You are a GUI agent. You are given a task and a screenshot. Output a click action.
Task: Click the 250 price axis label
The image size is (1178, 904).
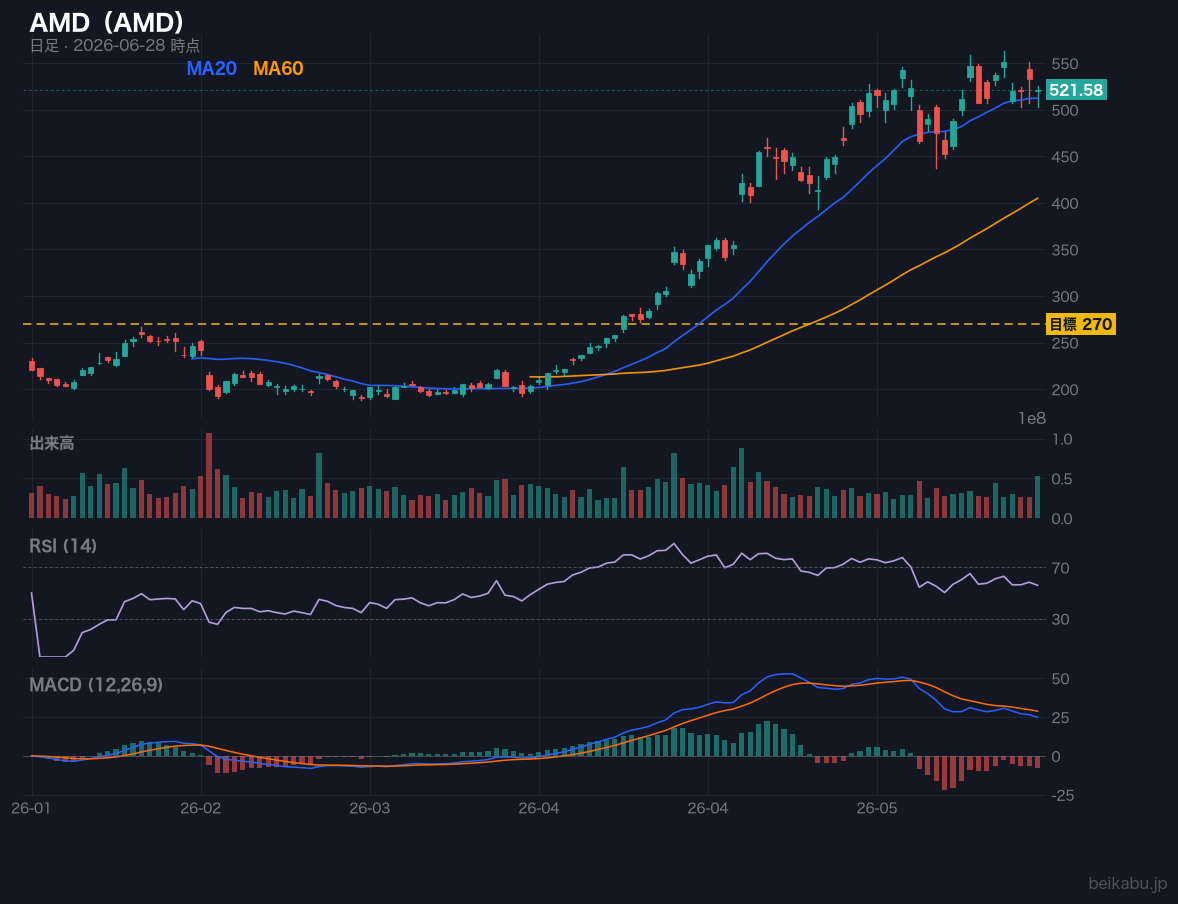pos(1065,343)
